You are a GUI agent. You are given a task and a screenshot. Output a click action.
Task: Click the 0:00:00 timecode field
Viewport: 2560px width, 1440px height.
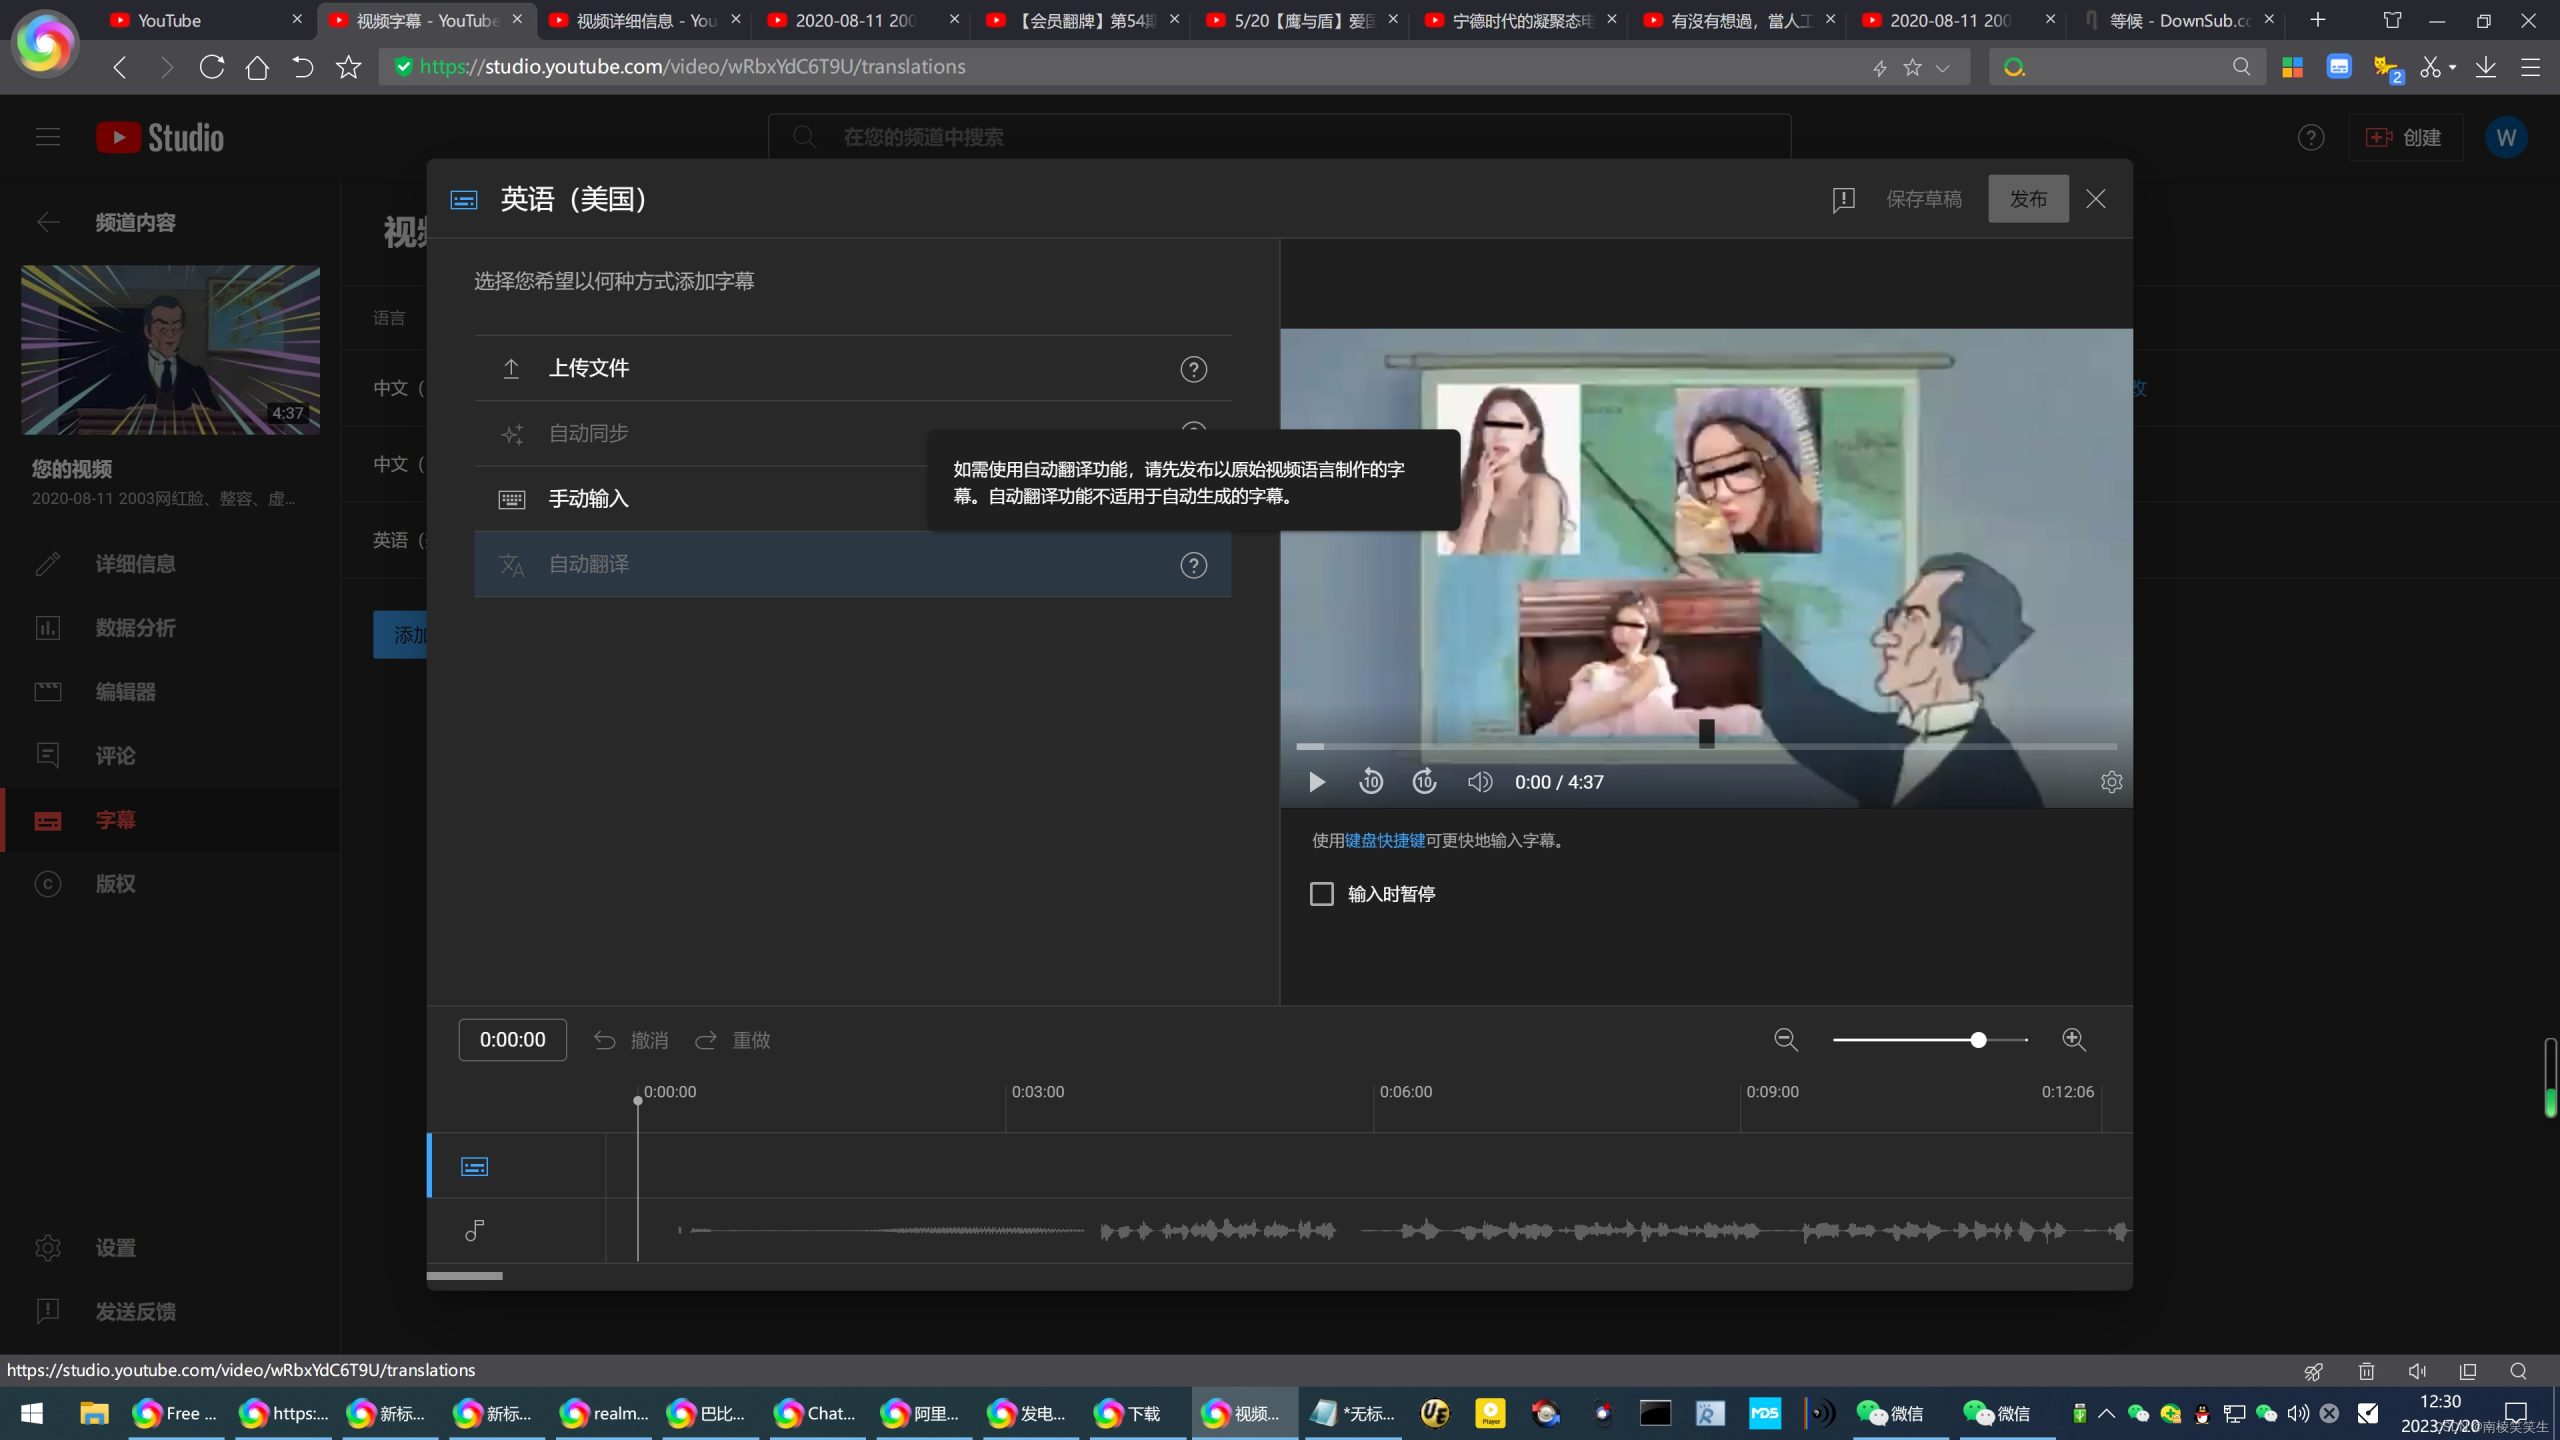point(512,1040)
